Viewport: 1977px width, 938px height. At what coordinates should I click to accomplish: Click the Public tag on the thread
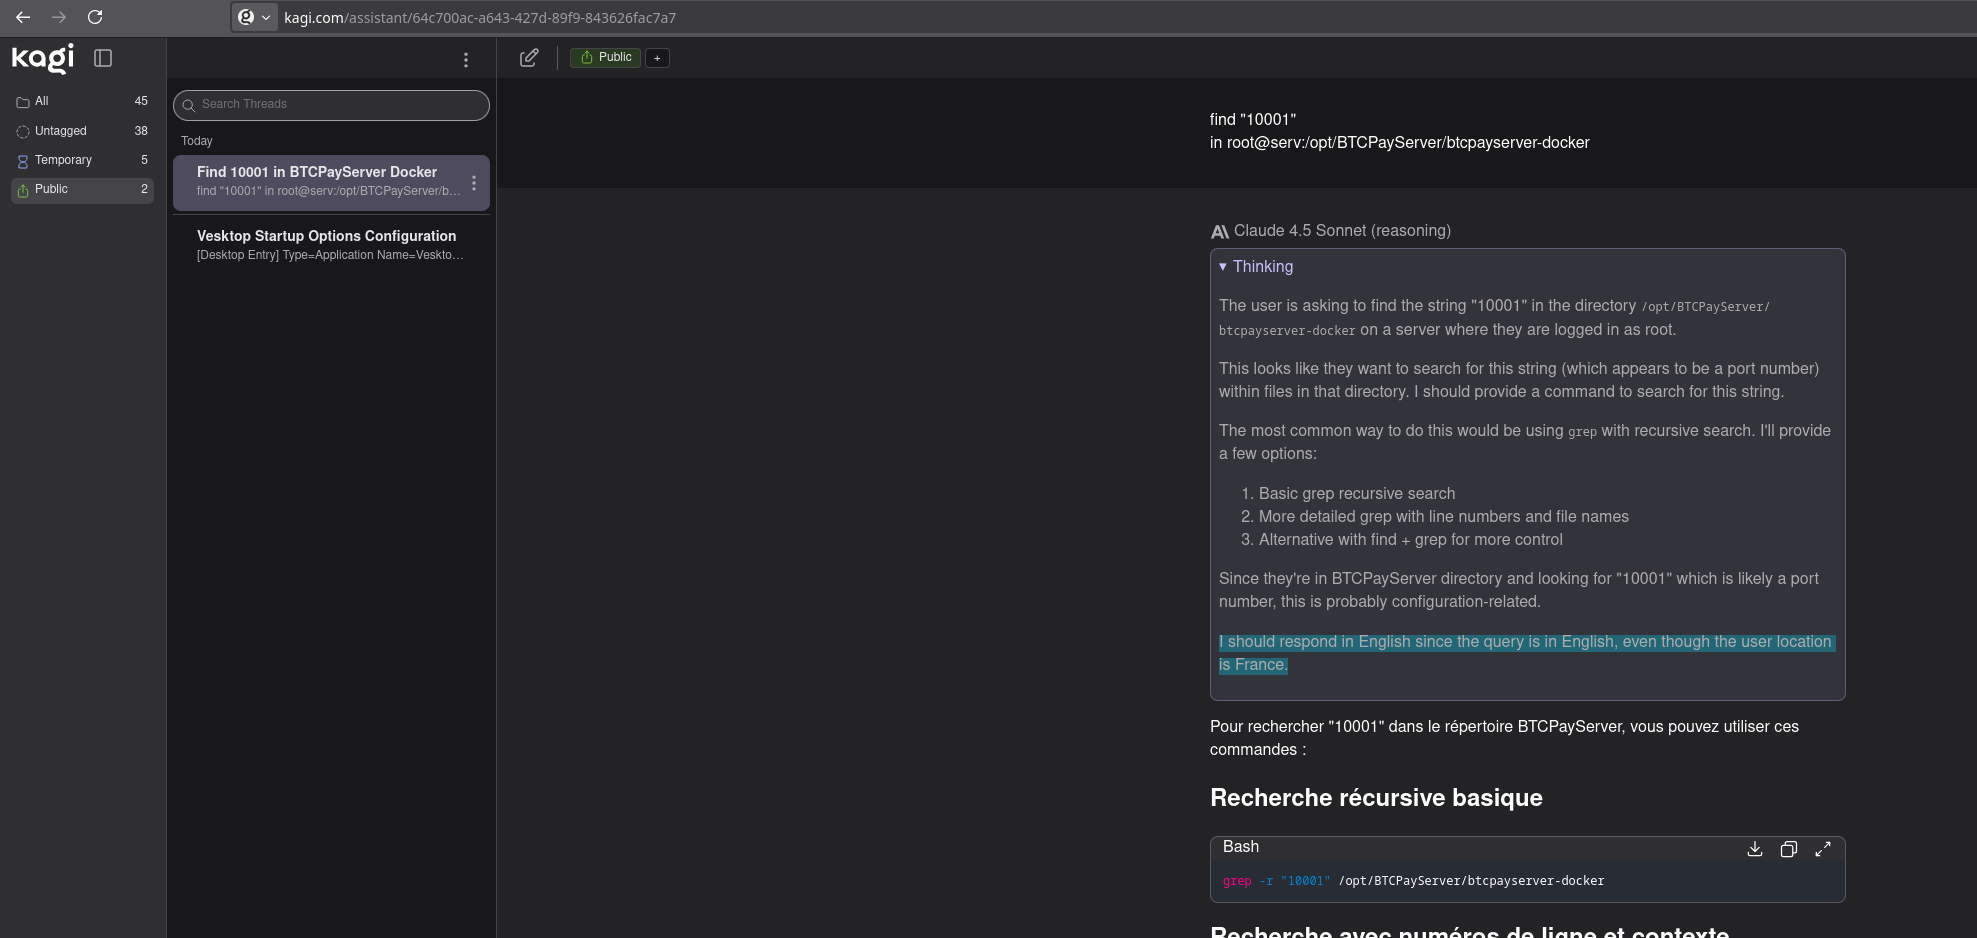(605, 58)
